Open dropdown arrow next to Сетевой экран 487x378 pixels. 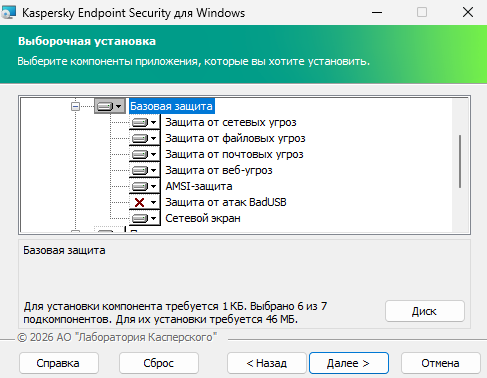pyautogui.click(x=153, y=218)
